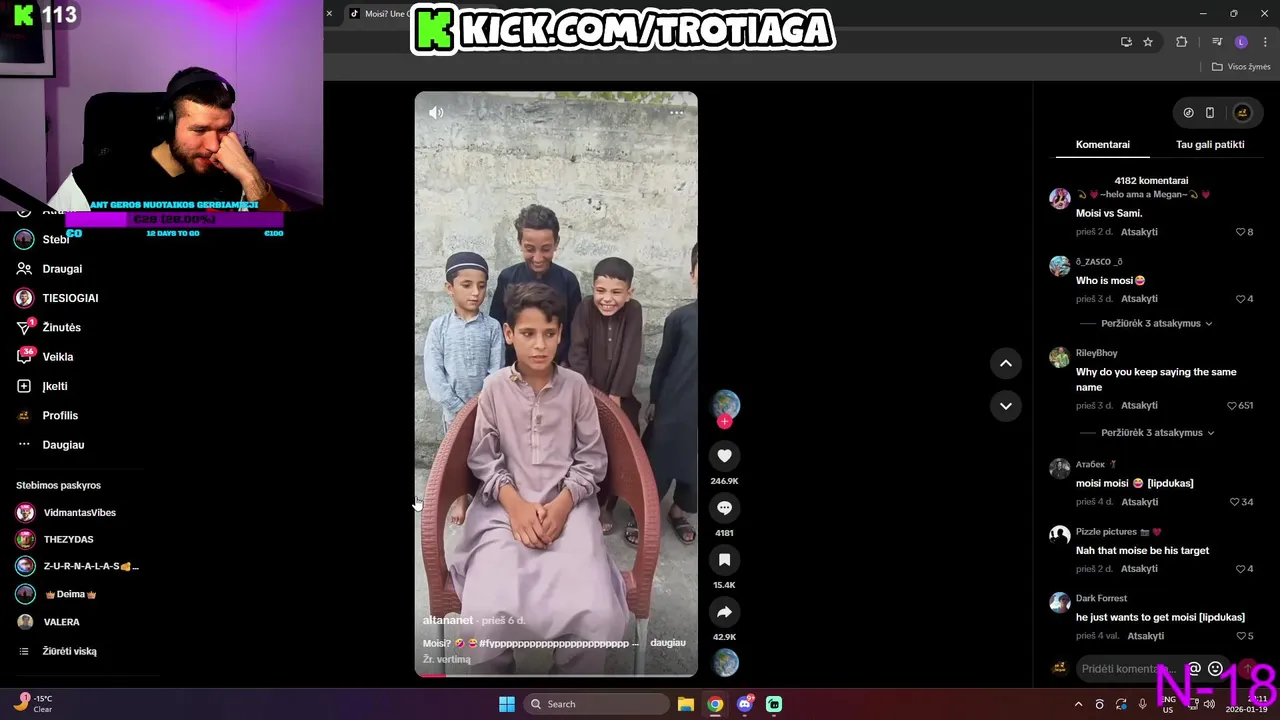Insert a mention with the @ icon

coord(1194,669)
